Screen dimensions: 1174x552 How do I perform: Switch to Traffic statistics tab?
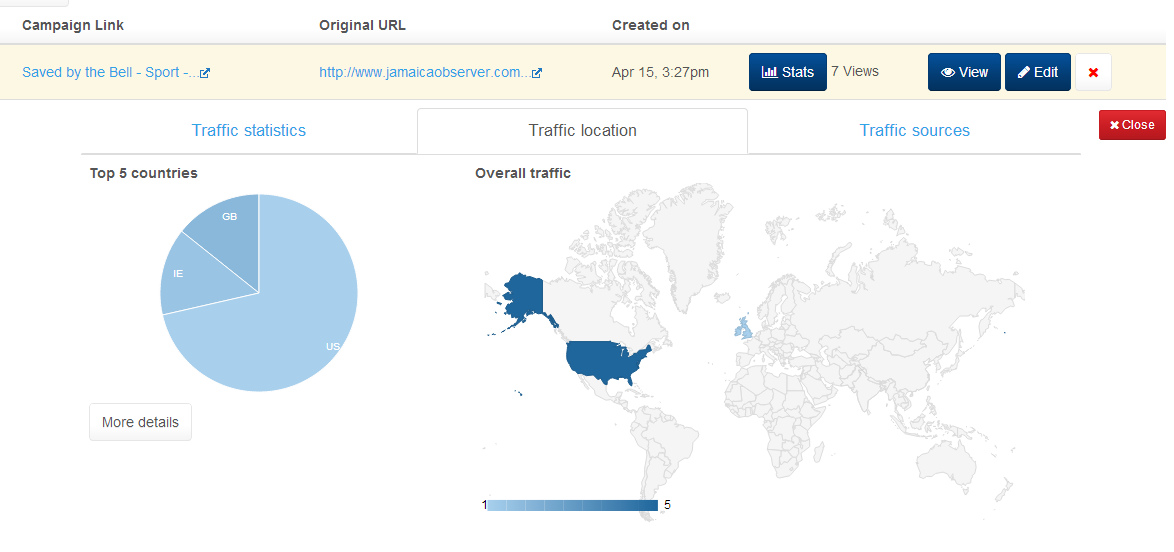point(249,130)
